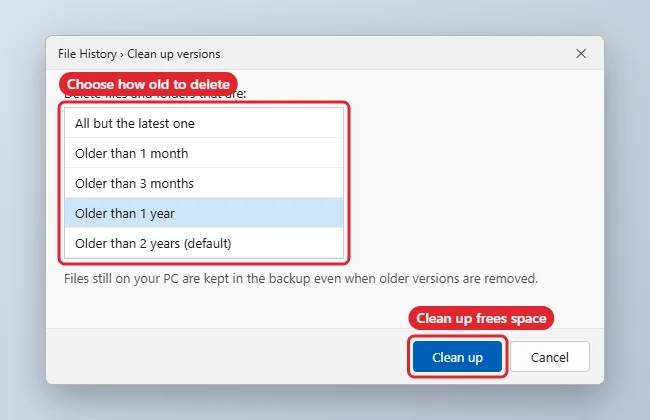
Task: Click the 'Clean up versions' title text
Action: (x=174, y=54)
